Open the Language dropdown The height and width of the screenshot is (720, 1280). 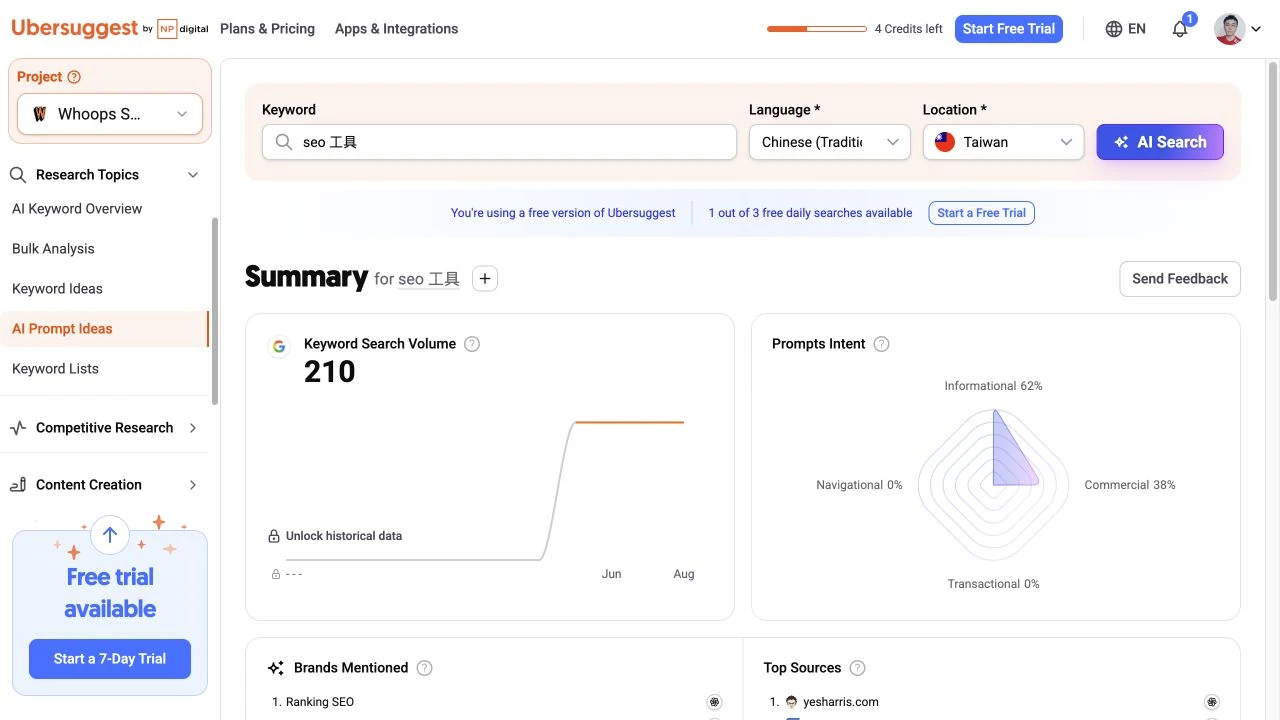830,142
